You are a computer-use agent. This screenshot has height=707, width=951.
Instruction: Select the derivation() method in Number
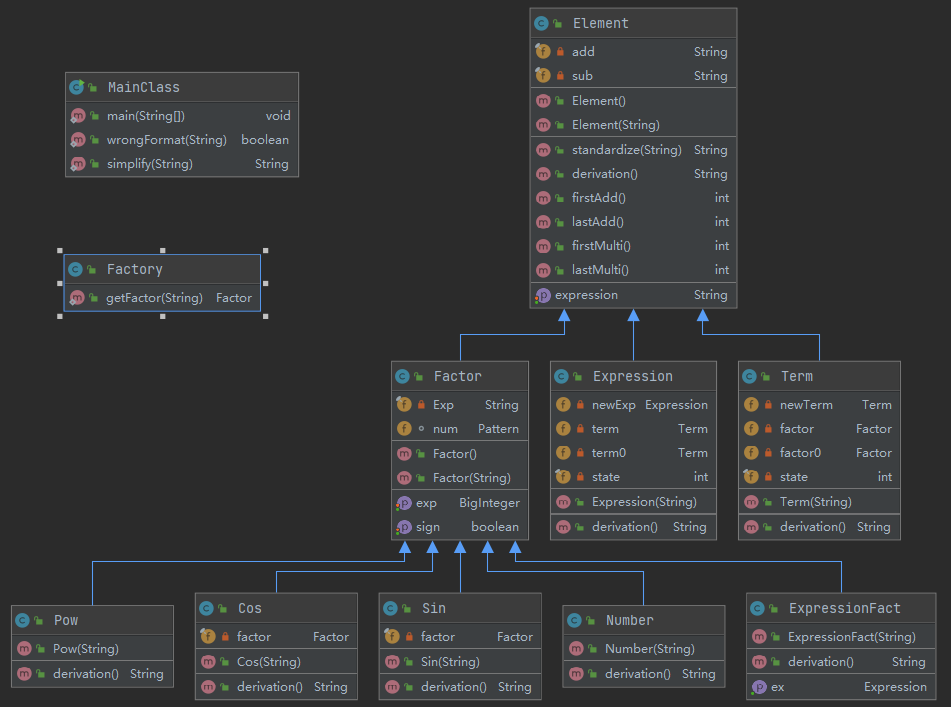point(644,674)
